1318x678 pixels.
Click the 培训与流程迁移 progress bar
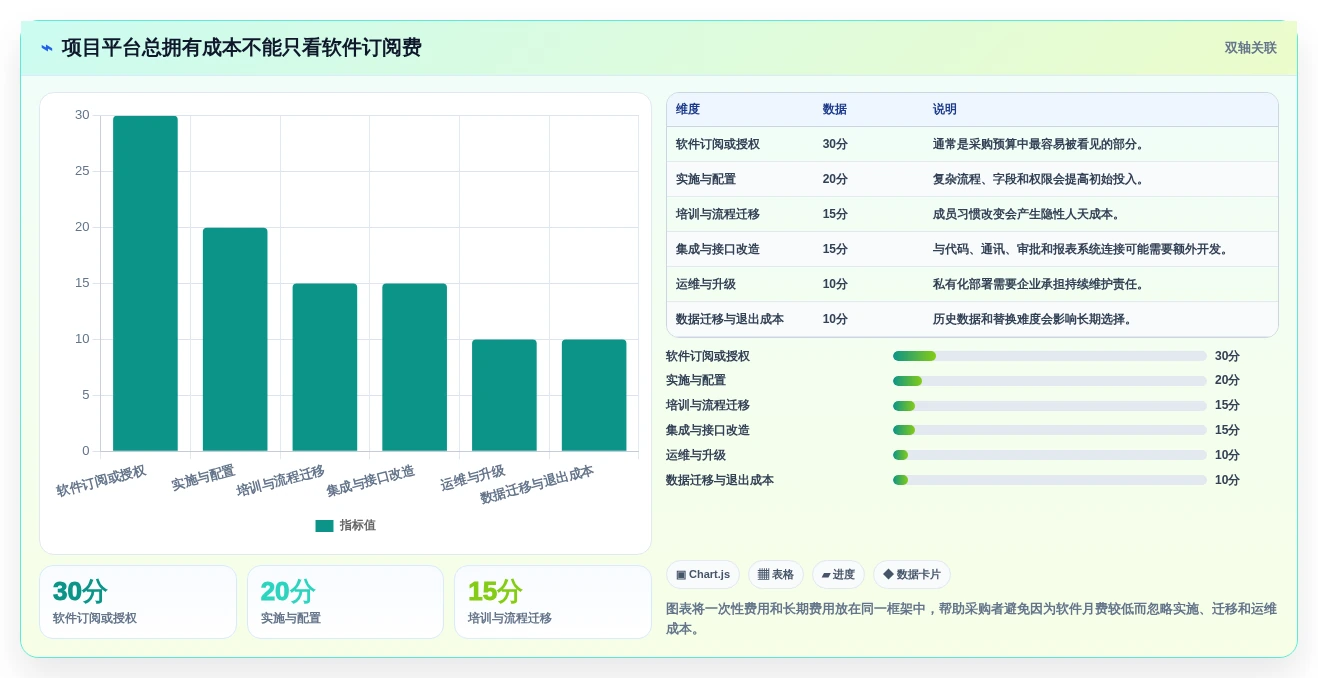(x=1050, y=406)
